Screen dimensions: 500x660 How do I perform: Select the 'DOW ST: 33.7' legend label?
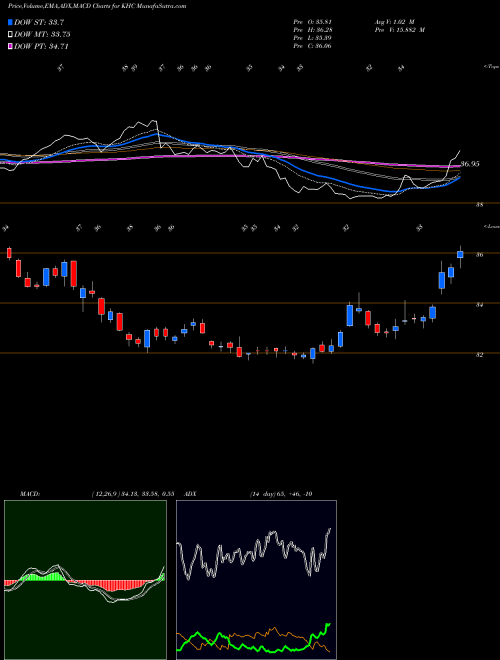point(39,22)
